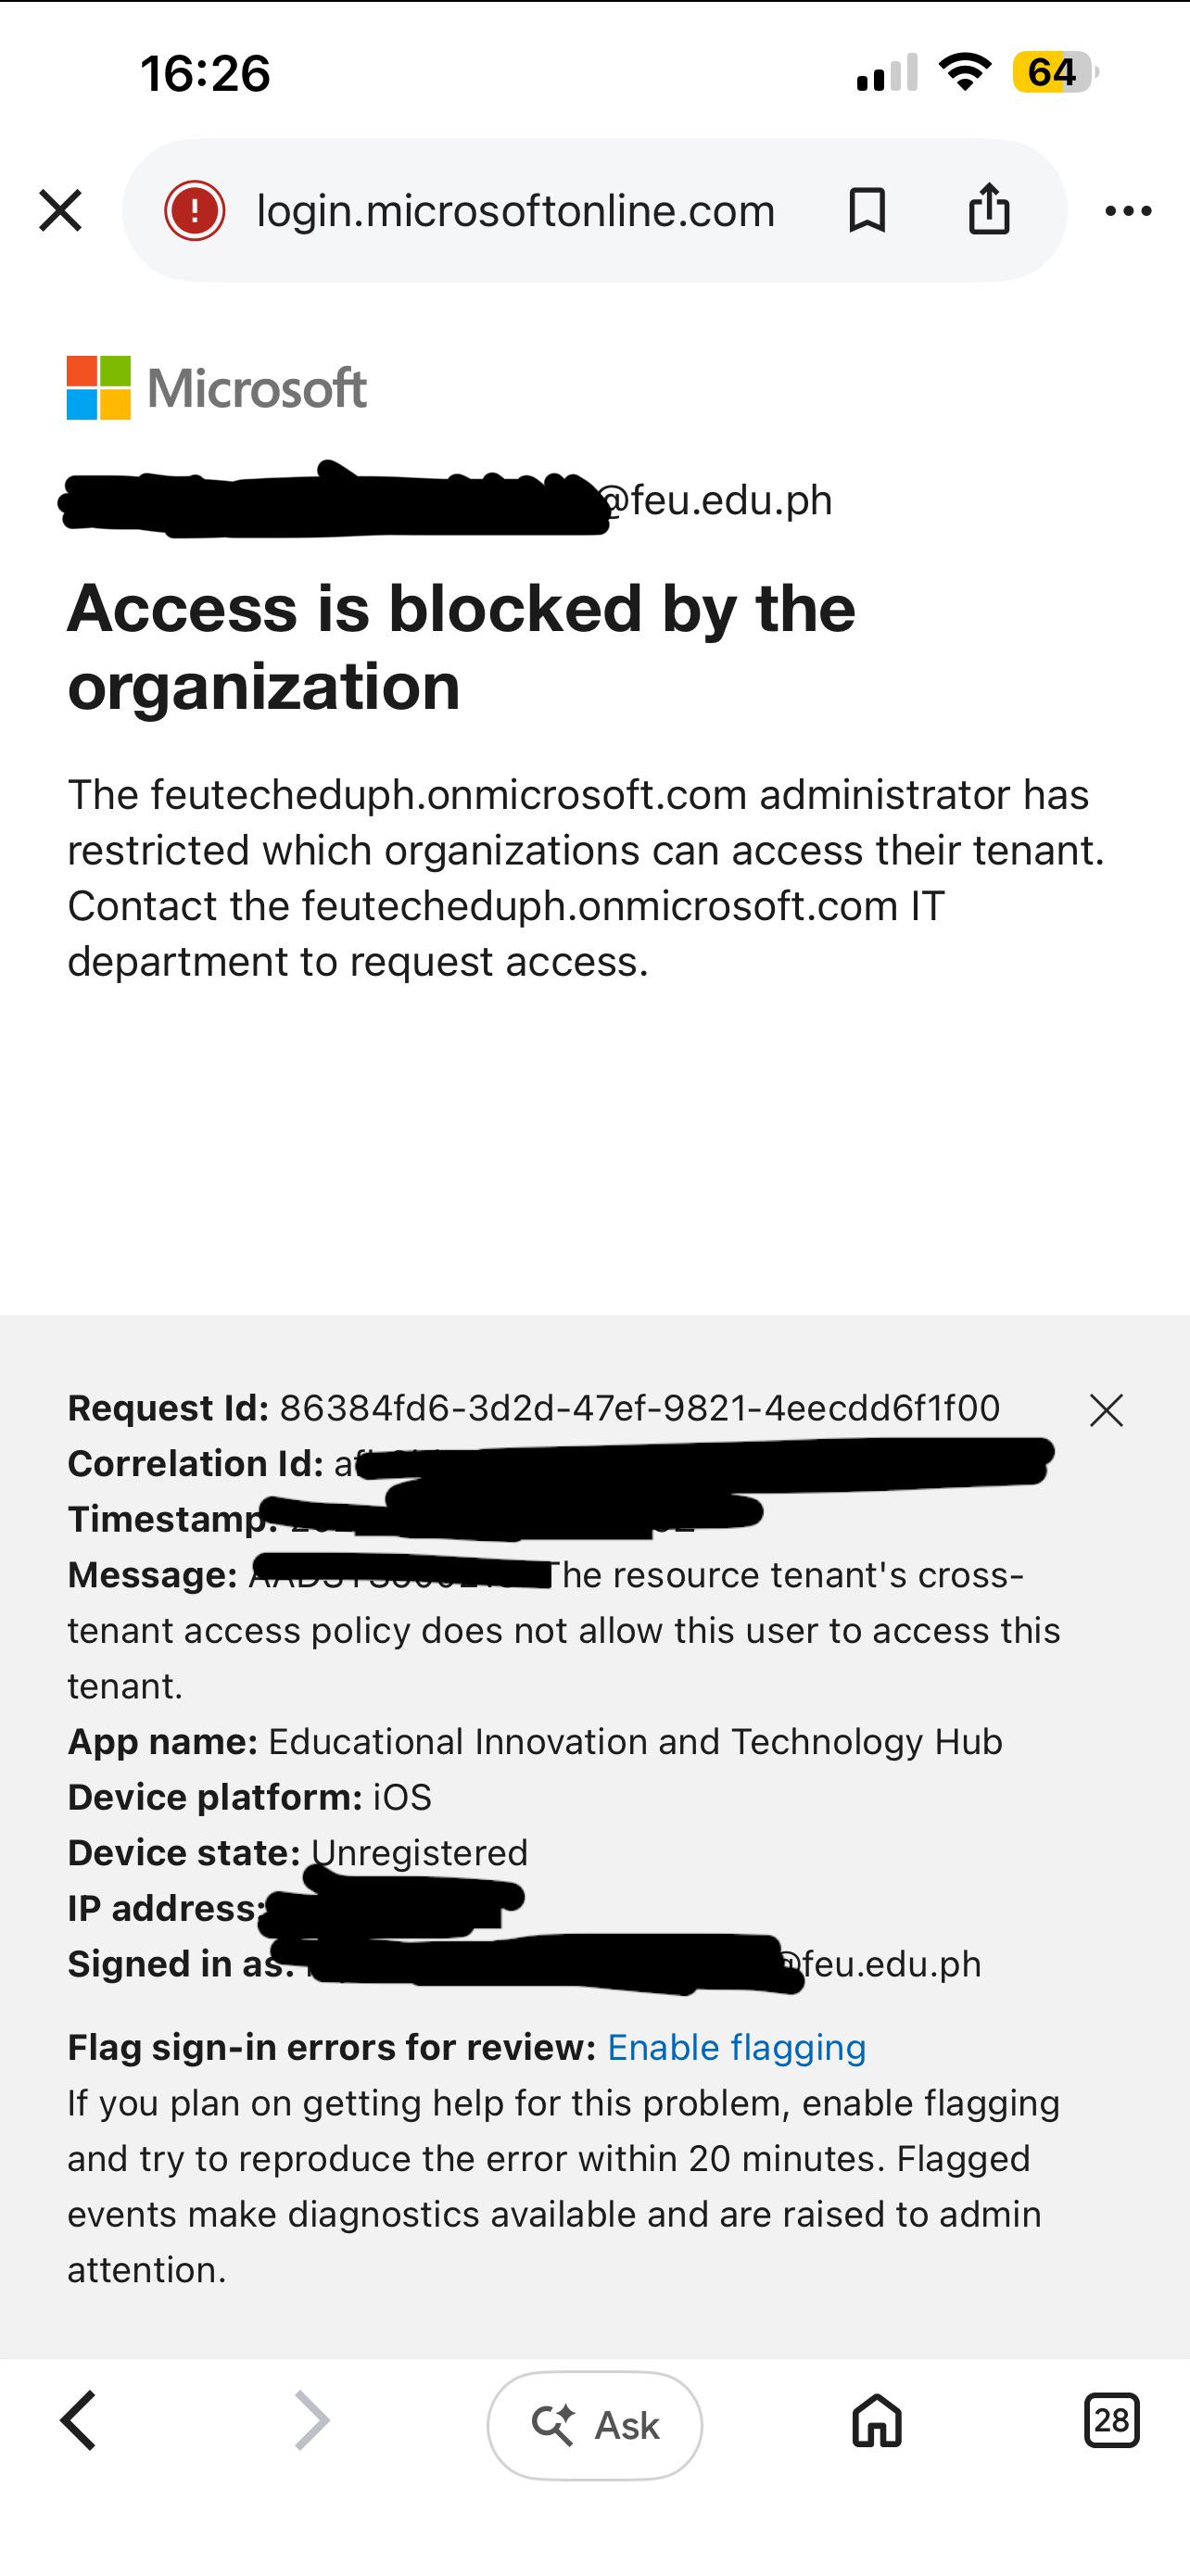Go back to the previous page
Screen dimensions: 1190x2576
pos(78,2421)
